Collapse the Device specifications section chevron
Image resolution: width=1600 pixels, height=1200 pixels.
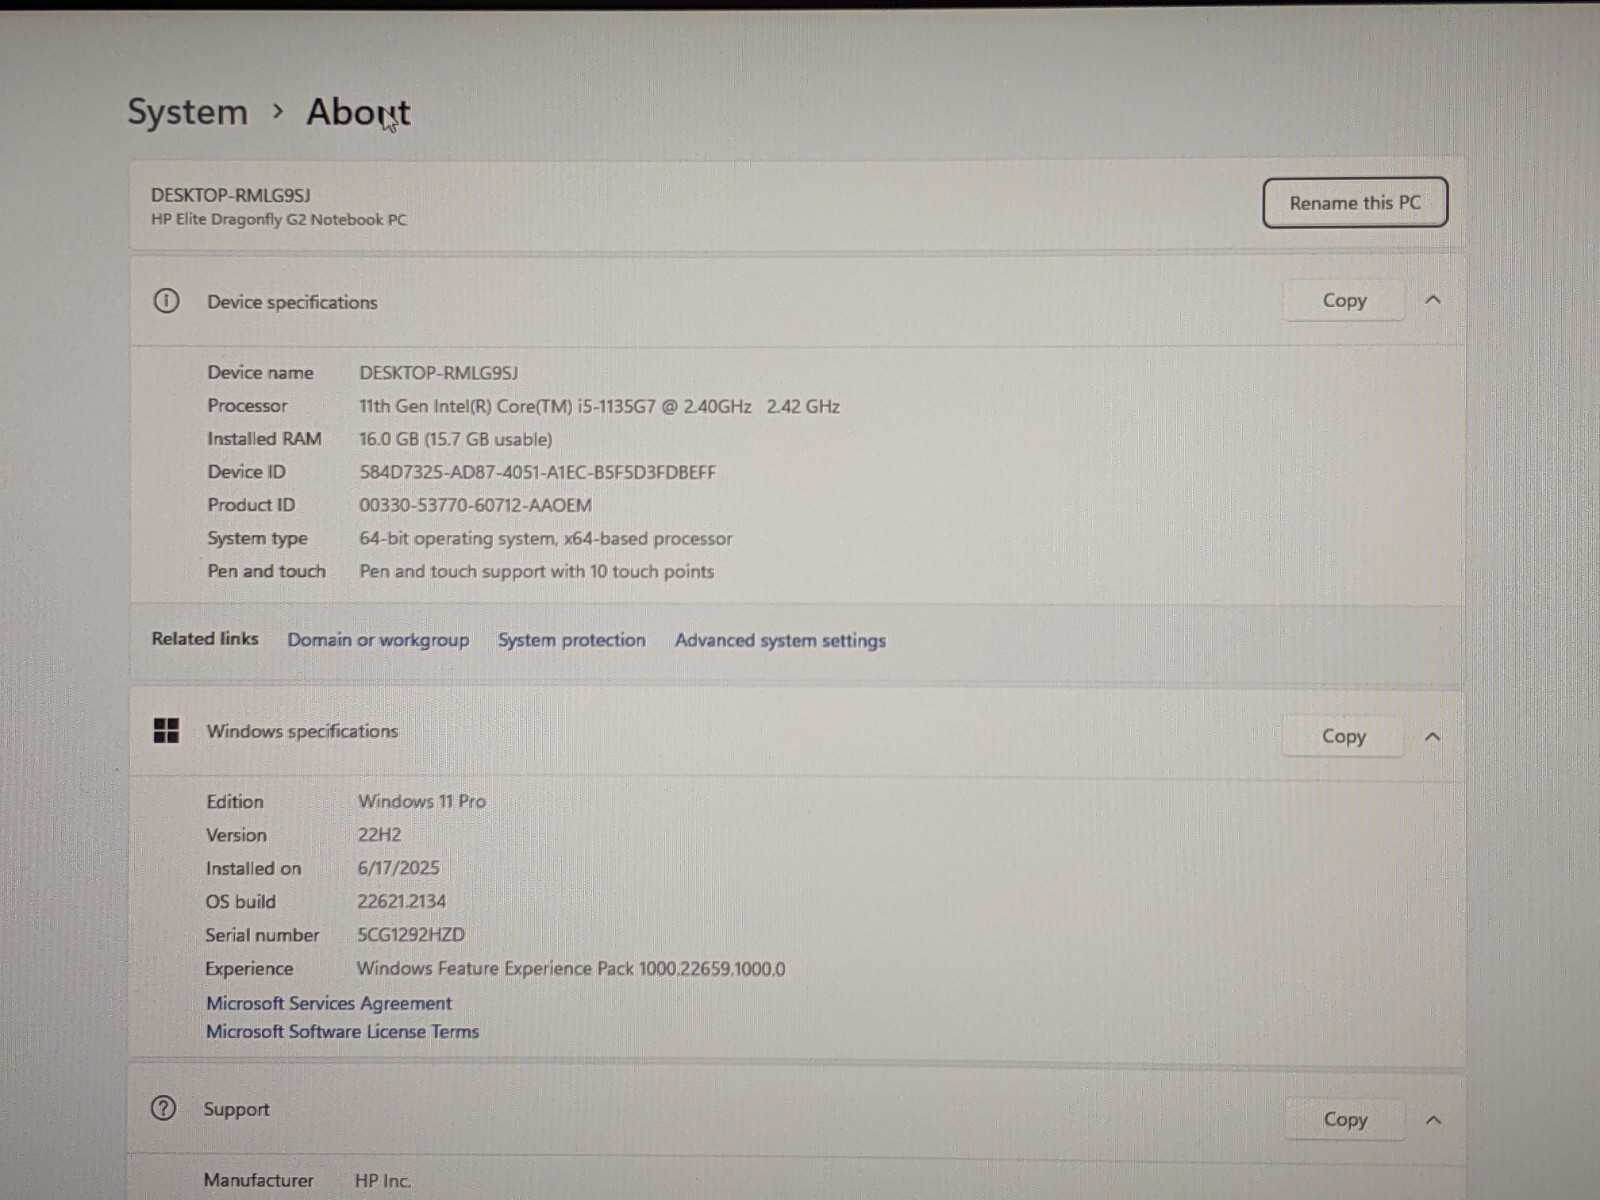(1433, 300)
